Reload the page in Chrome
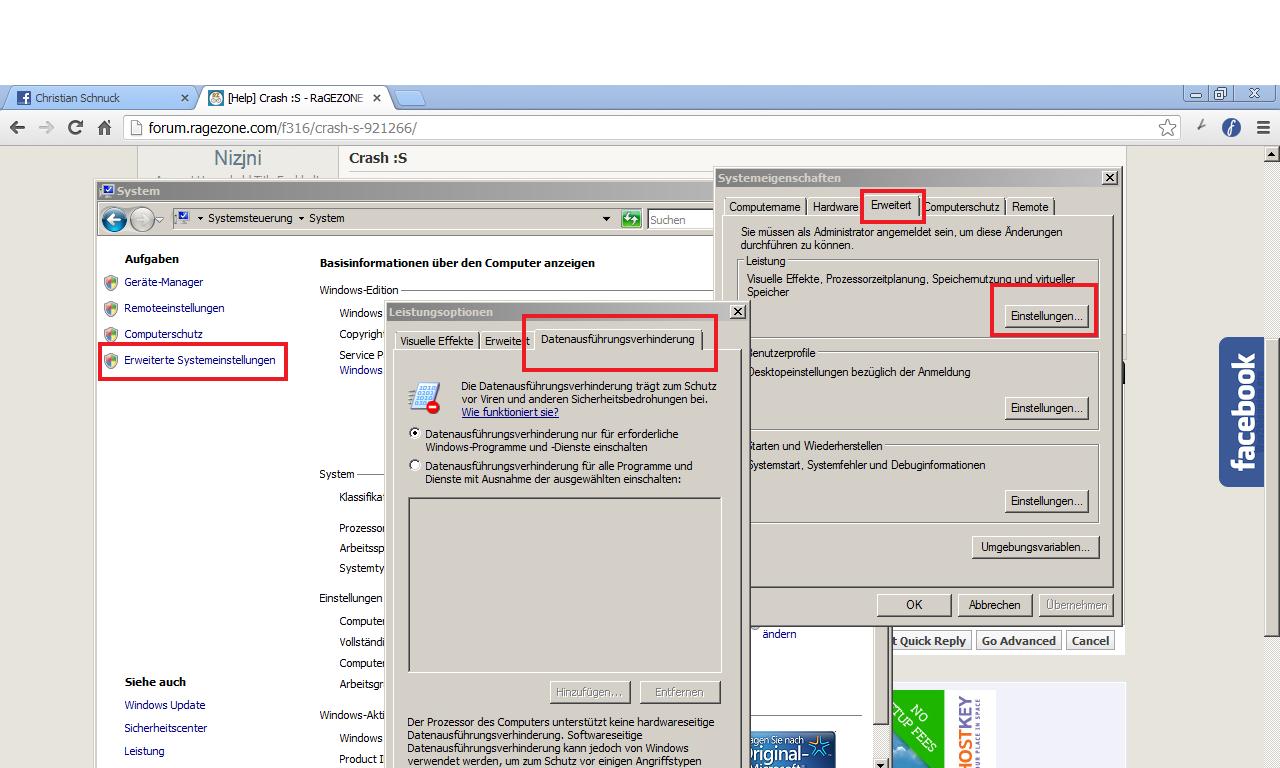Image resolution: width=1280 pixels, height=768 pixels. (75, 128)
